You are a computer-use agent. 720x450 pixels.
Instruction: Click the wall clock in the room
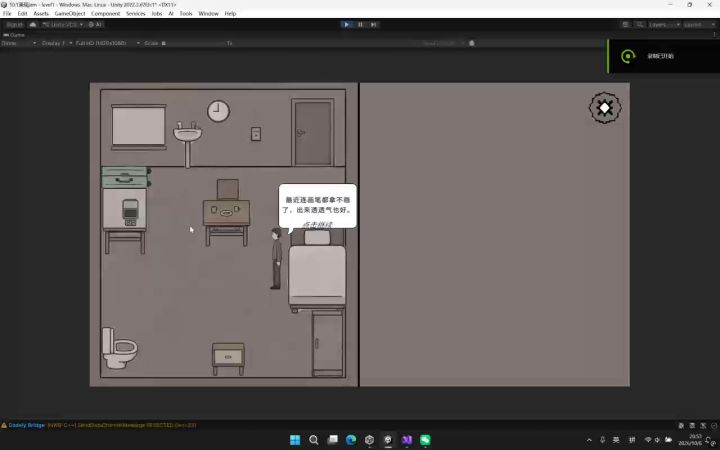pyautogui.click(x=218, y=111)
